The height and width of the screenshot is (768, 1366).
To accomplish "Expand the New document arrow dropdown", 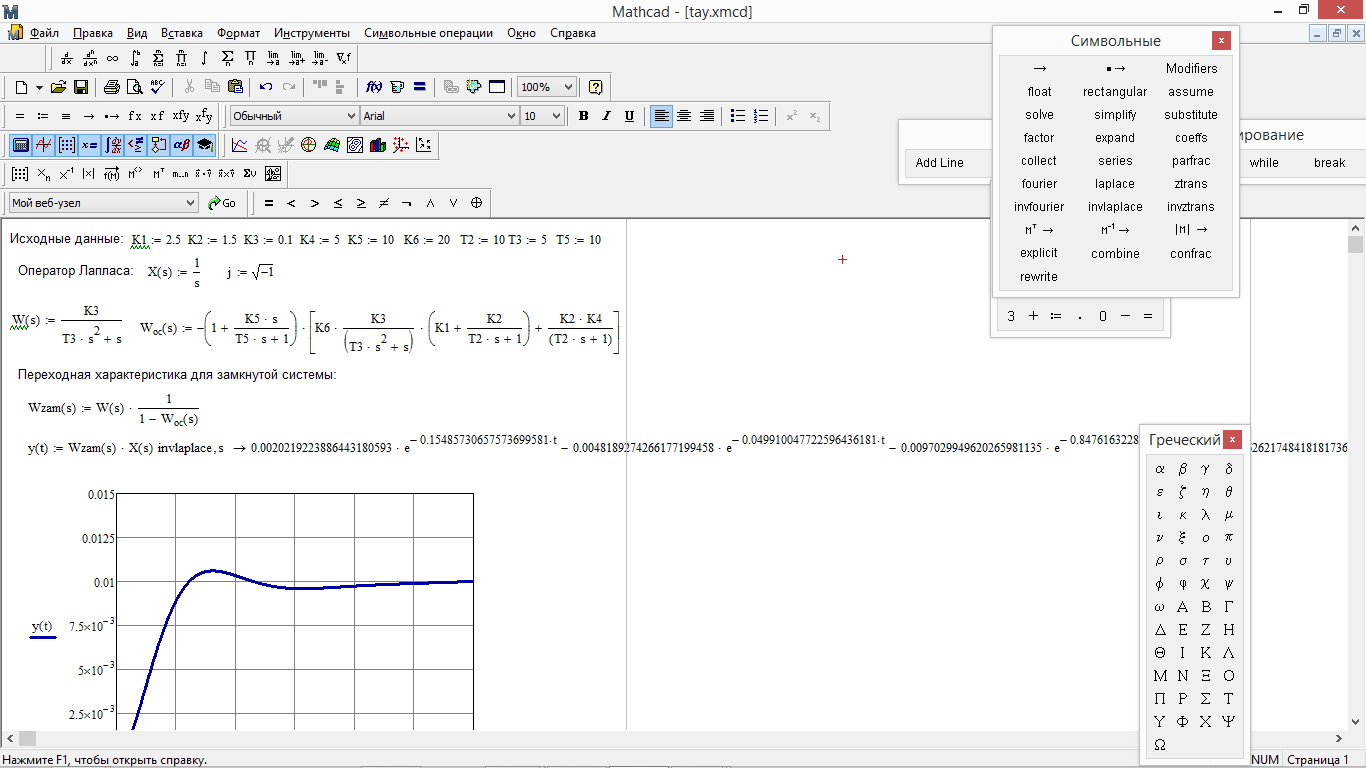I will point(39,87).
